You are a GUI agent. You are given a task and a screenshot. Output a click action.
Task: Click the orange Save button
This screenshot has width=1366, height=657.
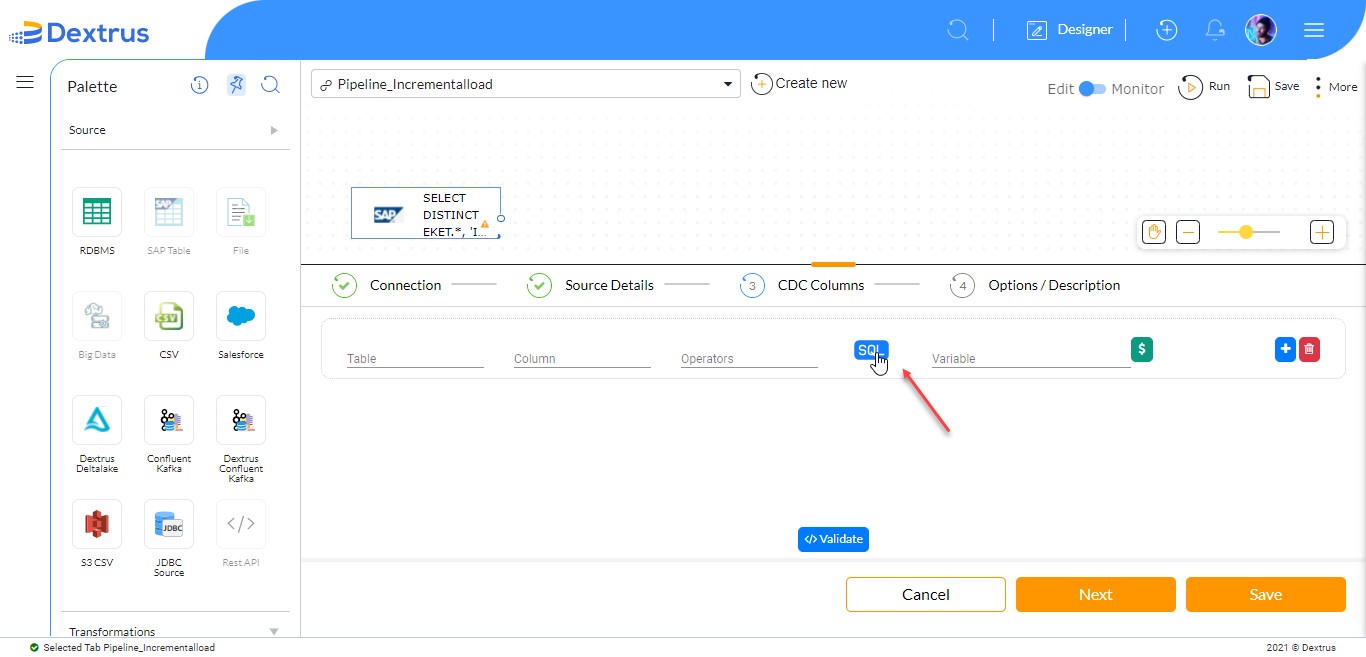click(1266, 594)
